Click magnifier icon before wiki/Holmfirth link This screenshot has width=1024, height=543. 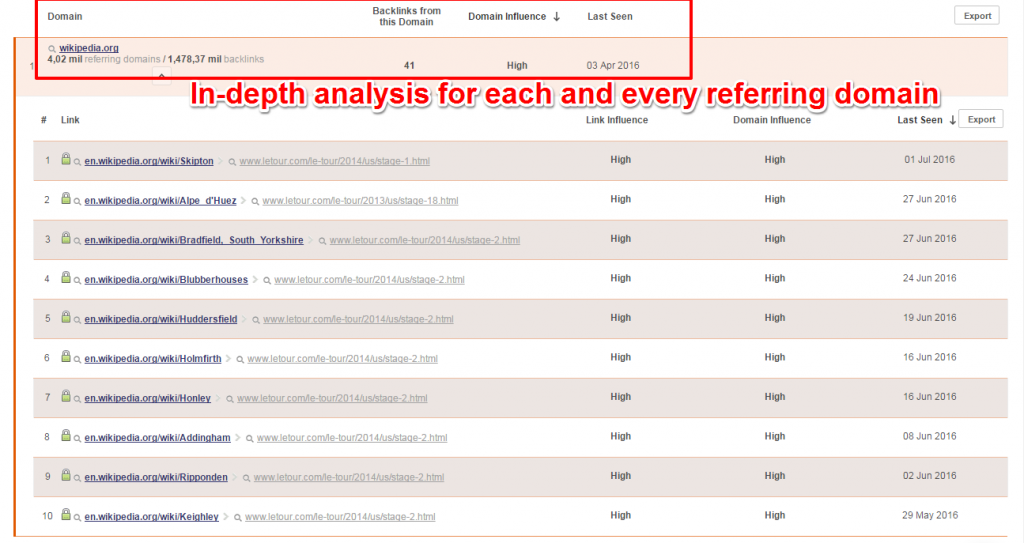click(77, 359)
